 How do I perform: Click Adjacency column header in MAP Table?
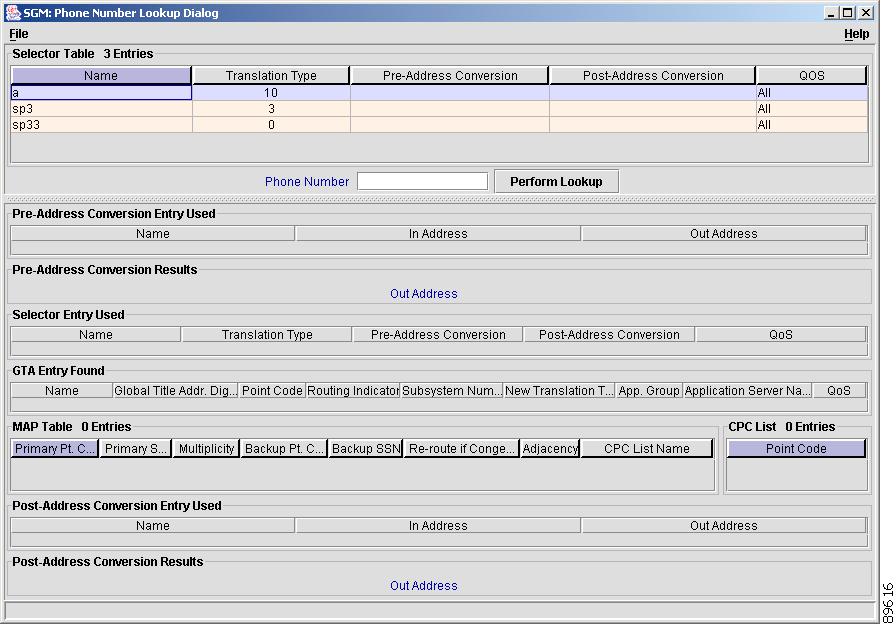550,449
